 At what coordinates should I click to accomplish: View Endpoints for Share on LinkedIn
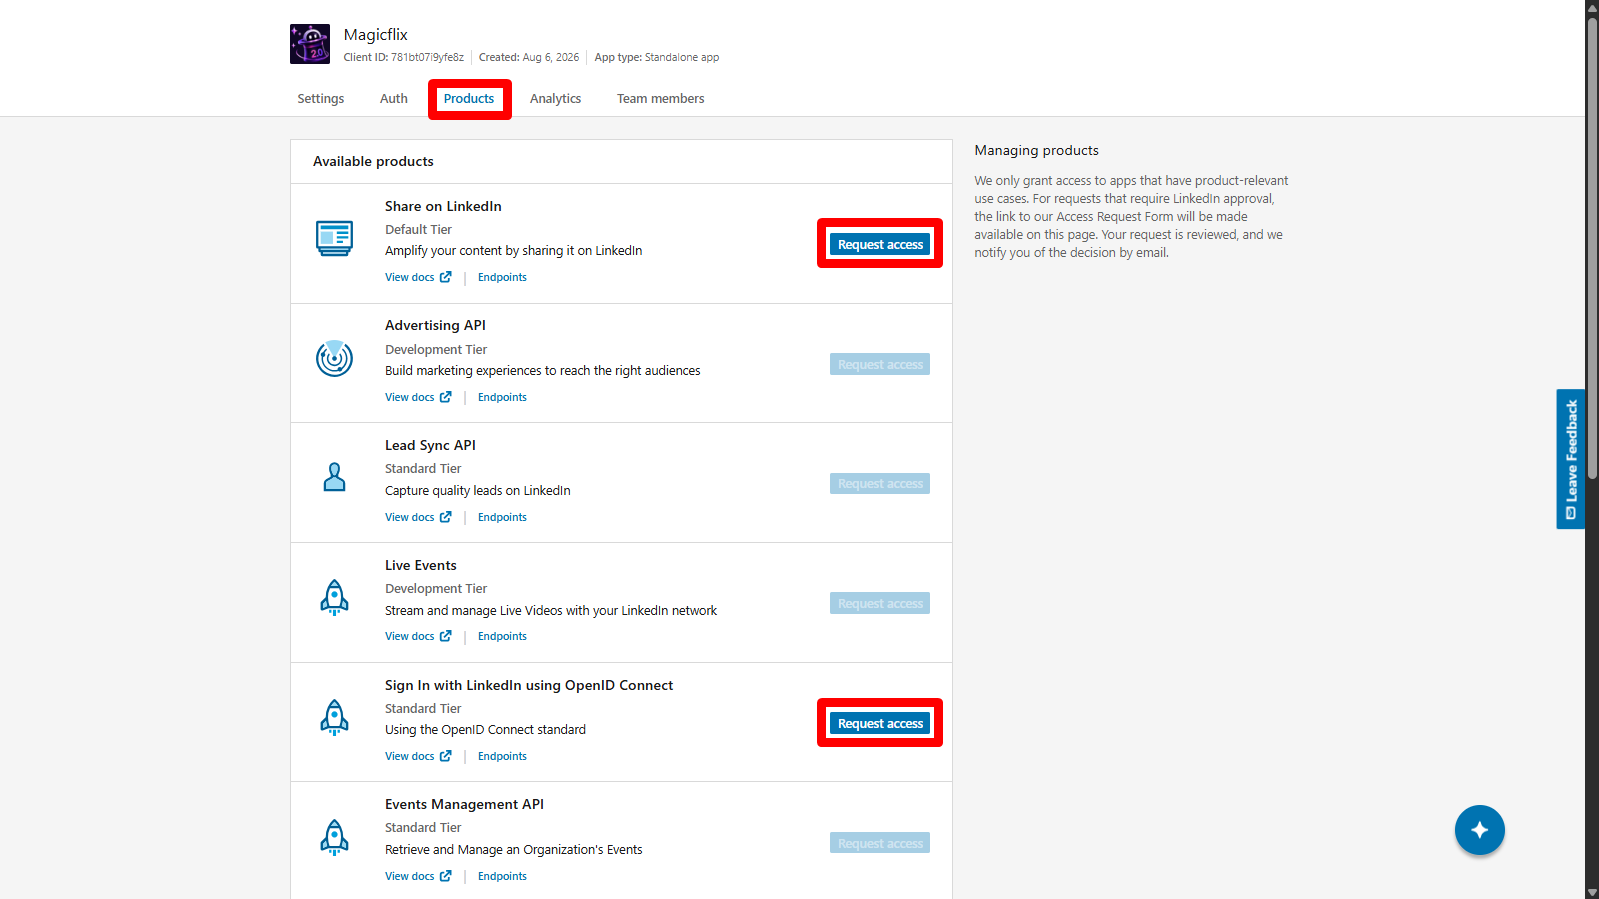pos(502,277)
